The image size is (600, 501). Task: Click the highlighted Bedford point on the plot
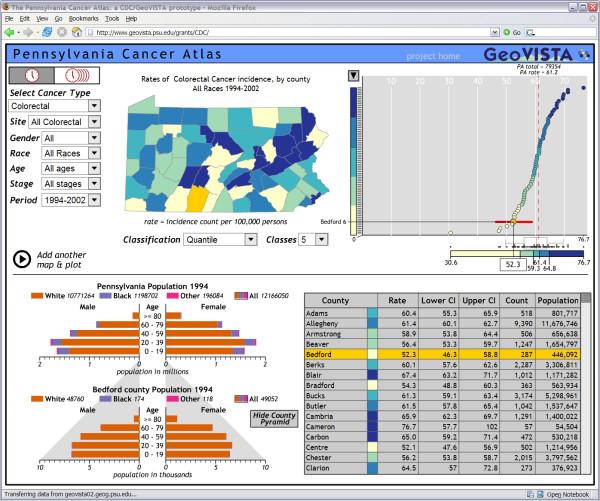tap(513, 222)
